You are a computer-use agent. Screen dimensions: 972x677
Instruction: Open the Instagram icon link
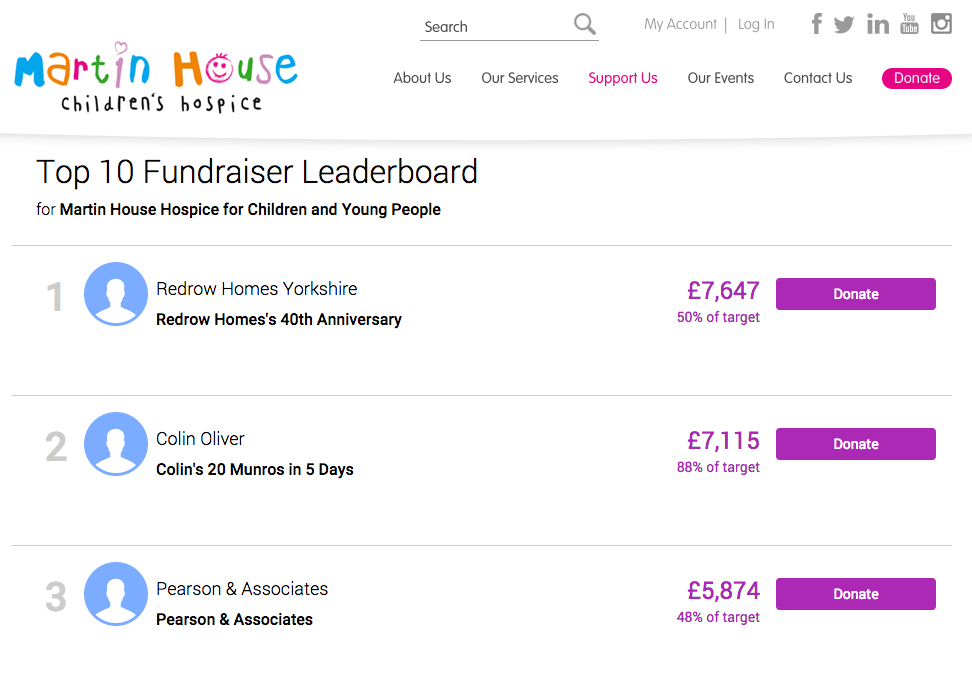(x=941, y=24)
